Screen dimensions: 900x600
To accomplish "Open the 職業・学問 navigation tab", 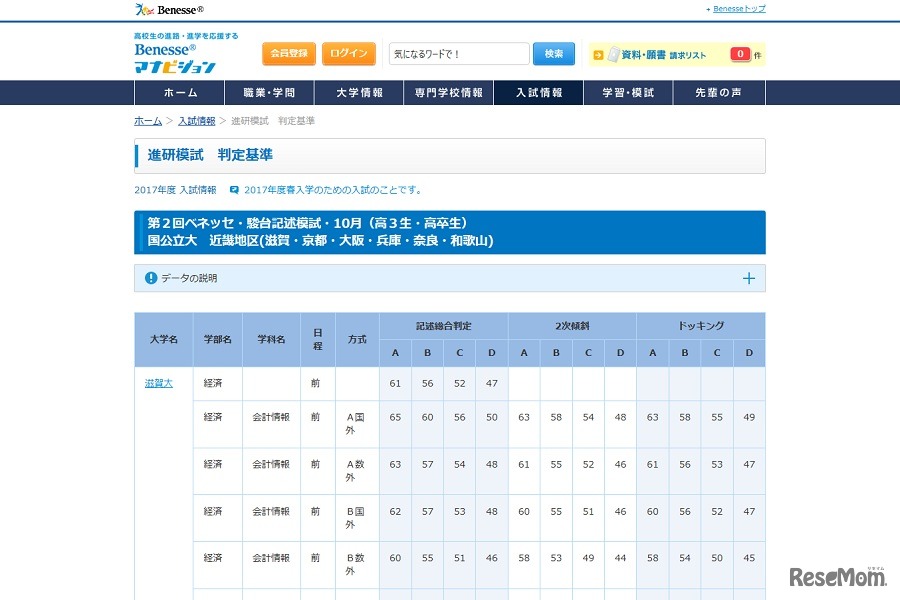I will click(x=269, y=93).
